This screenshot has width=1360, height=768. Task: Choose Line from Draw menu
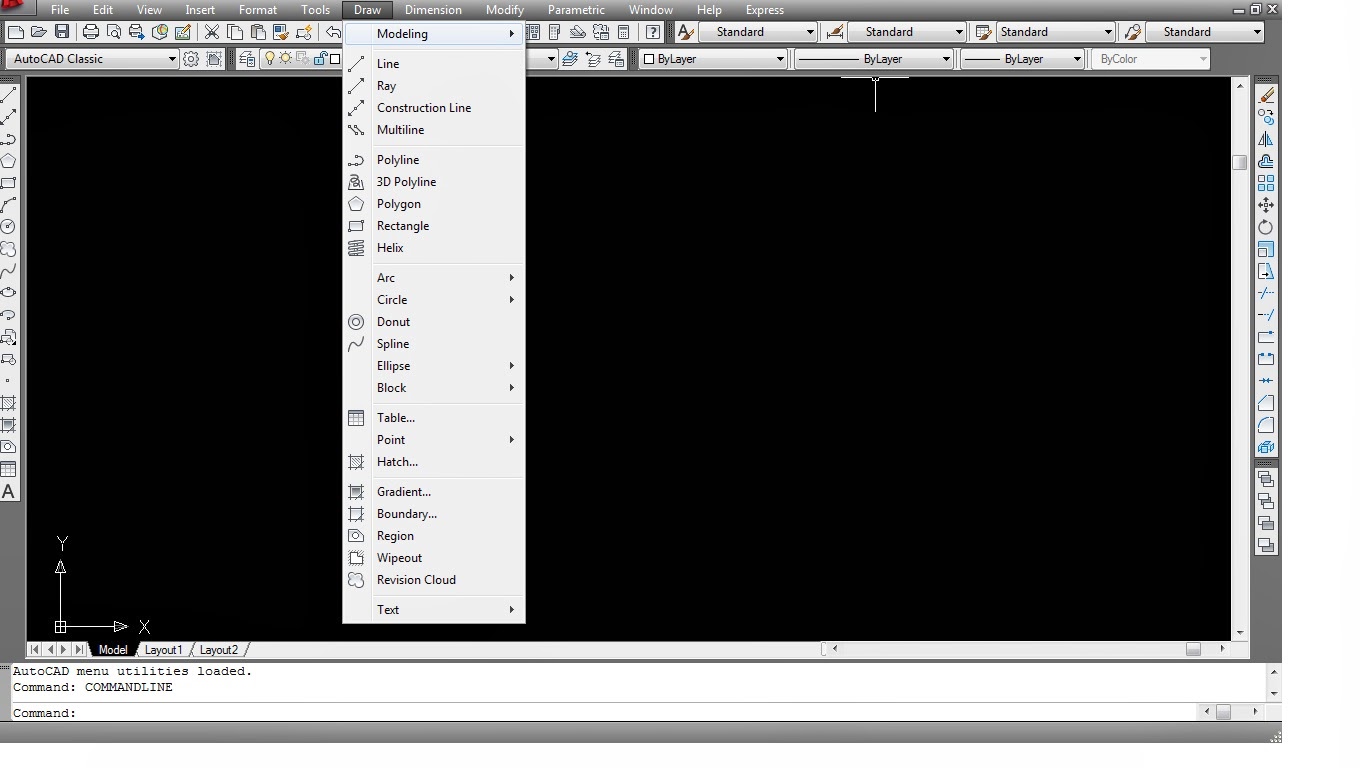[434, 64]
